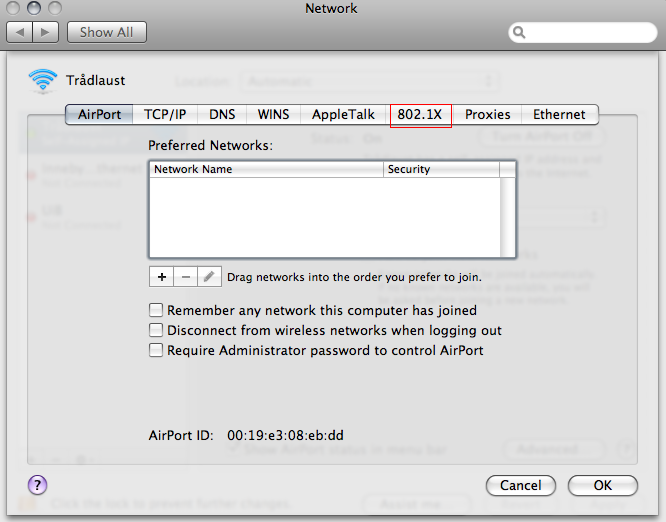Go back with the left arrow button

21,32
